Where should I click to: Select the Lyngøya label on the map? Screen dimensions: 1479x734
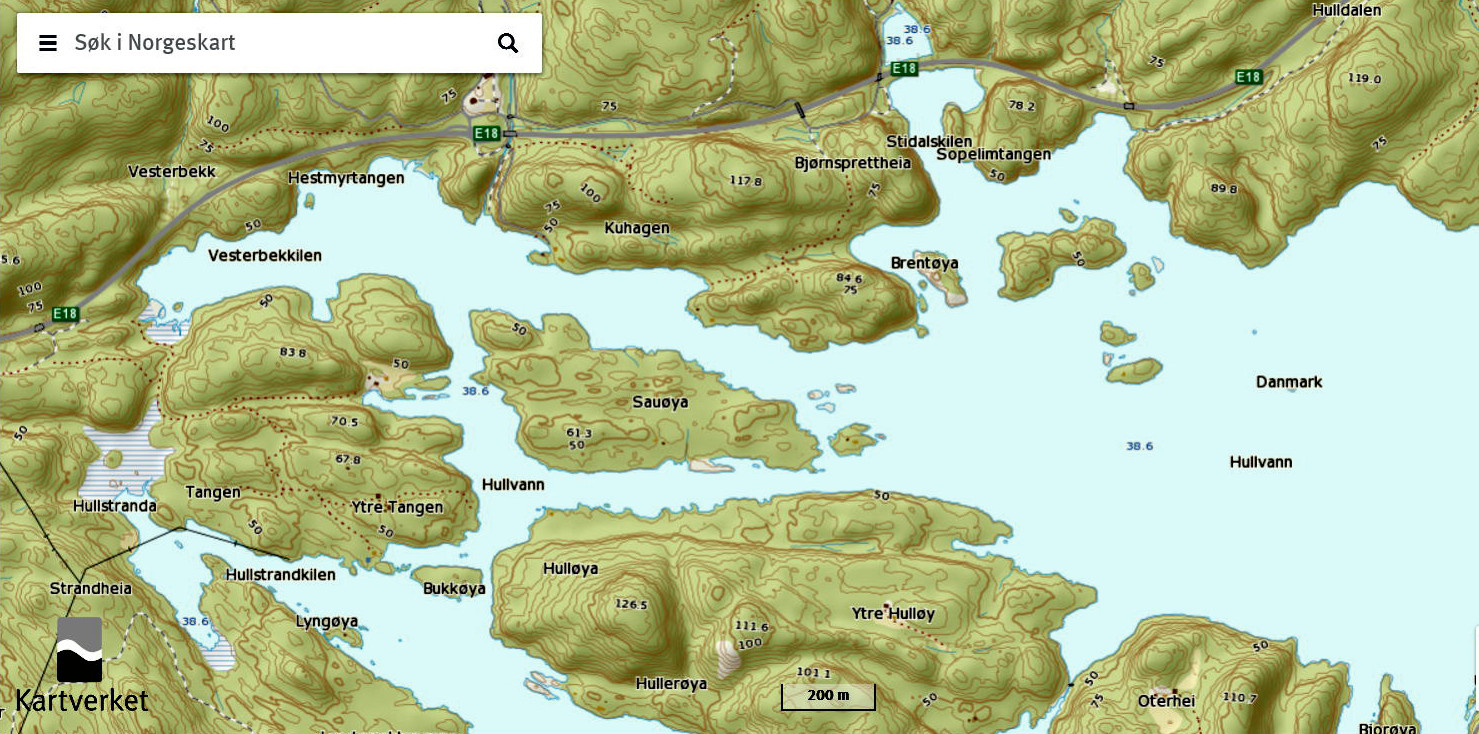coord(327,621)
